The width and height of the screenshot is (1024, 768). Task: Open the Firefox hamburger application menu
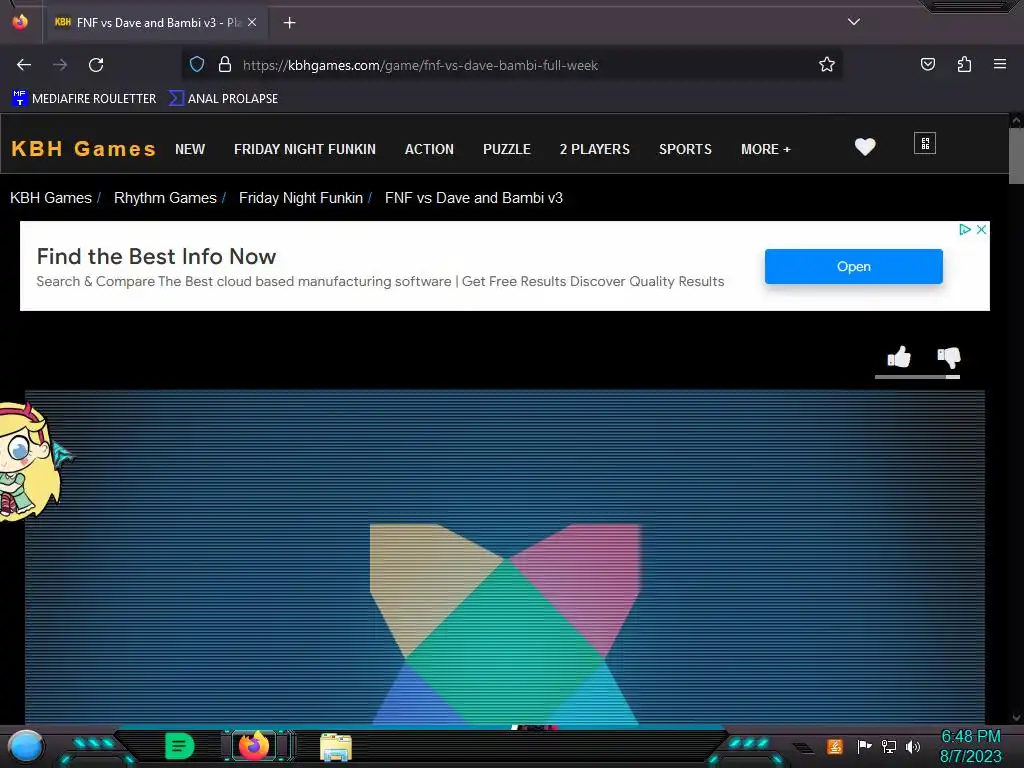point(1000,64)
